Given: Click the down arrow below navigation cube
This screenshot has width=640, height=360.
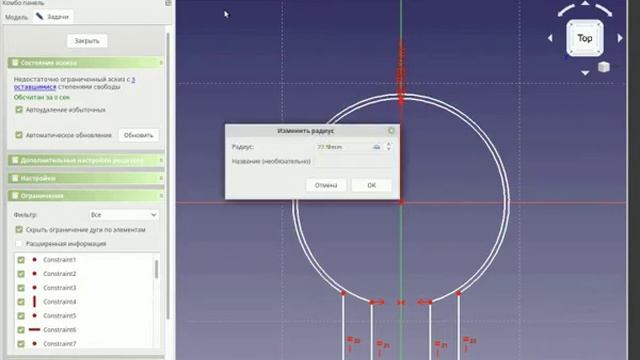Looking at the screenshot, I should pyautogui.click(x=585, y=73).
